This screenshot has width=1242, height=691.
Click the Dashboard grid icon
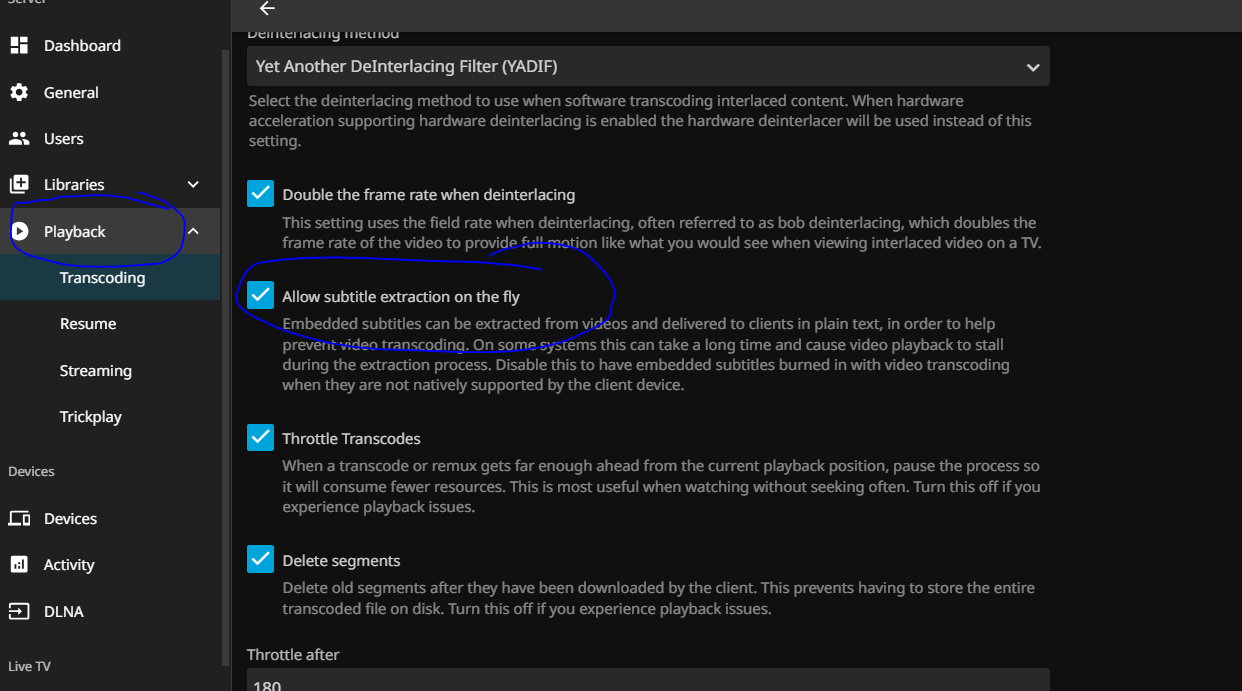19,46
